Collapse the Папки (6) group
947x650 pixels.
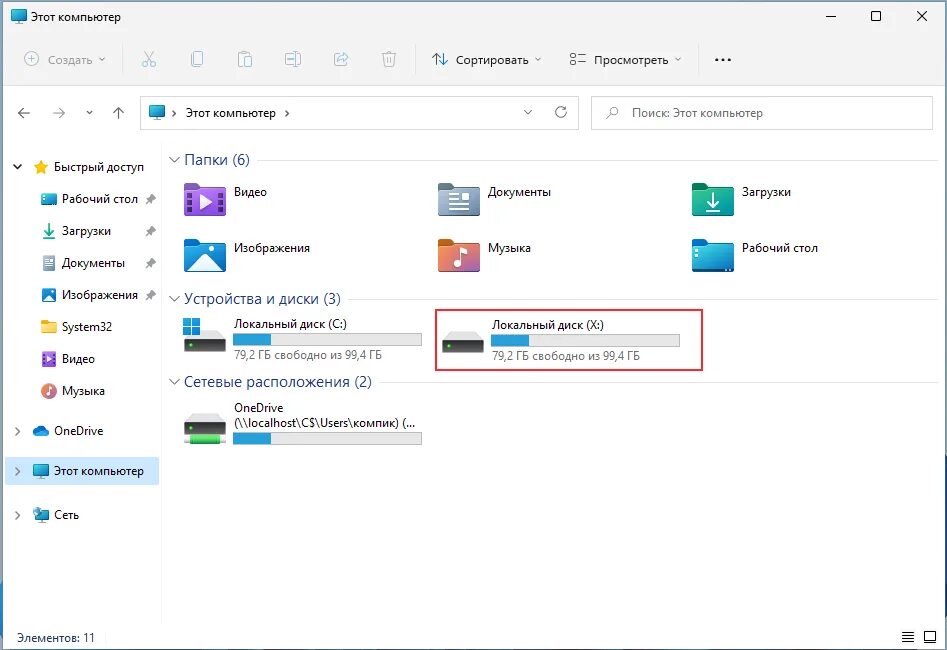pyautogui.click(x=175, y=159)
